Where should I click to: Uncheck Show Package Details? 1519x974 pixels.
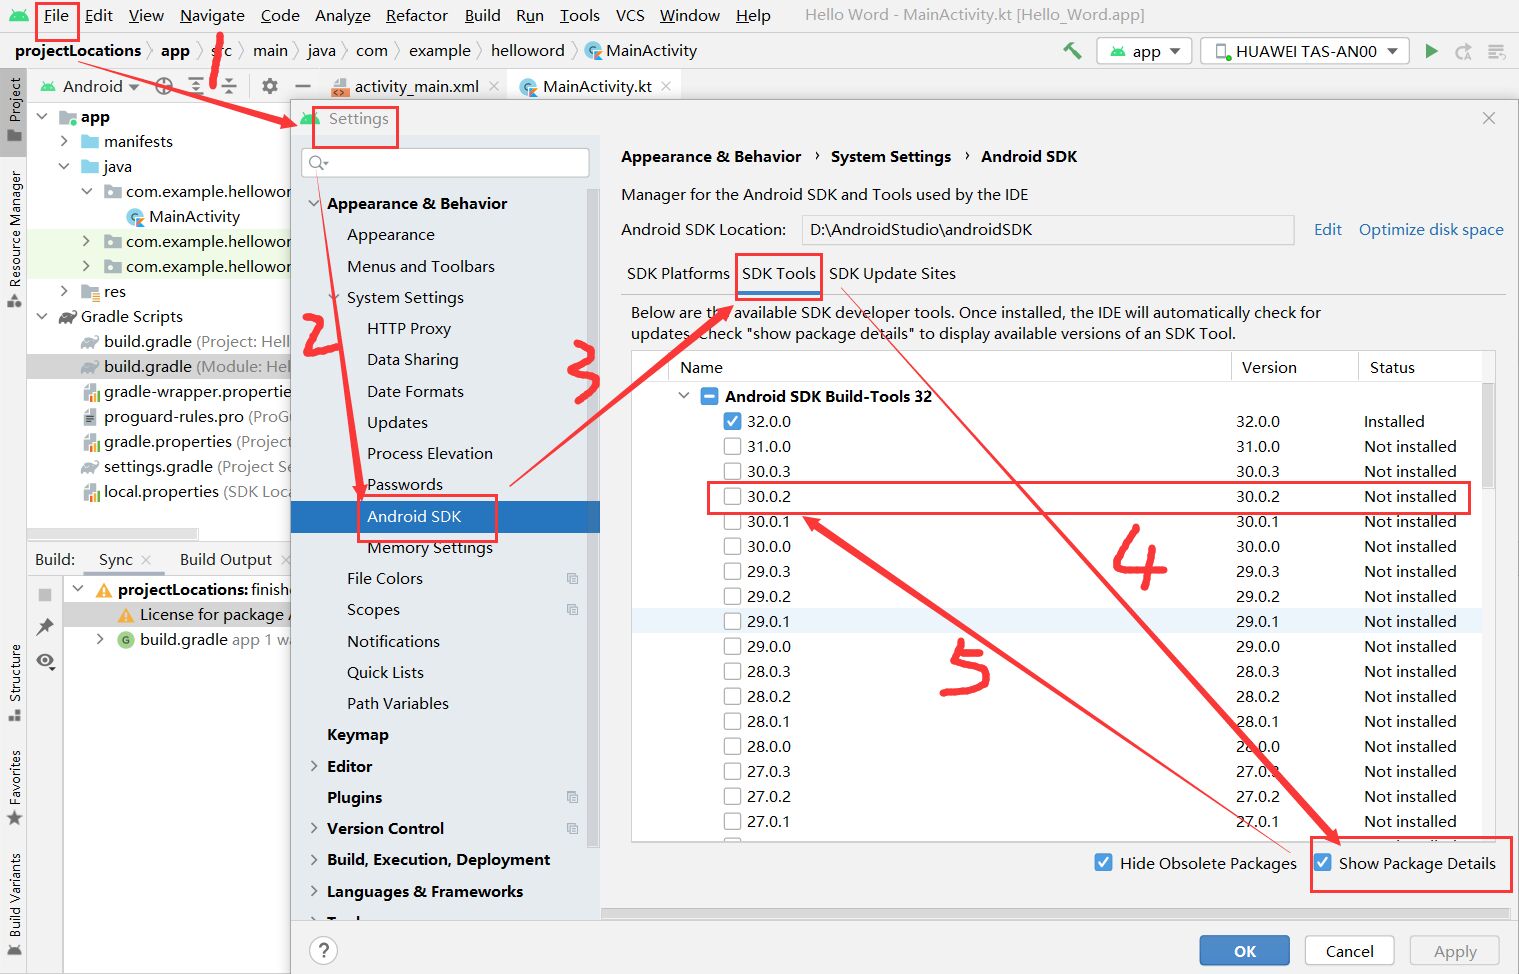coord(1324,862)
